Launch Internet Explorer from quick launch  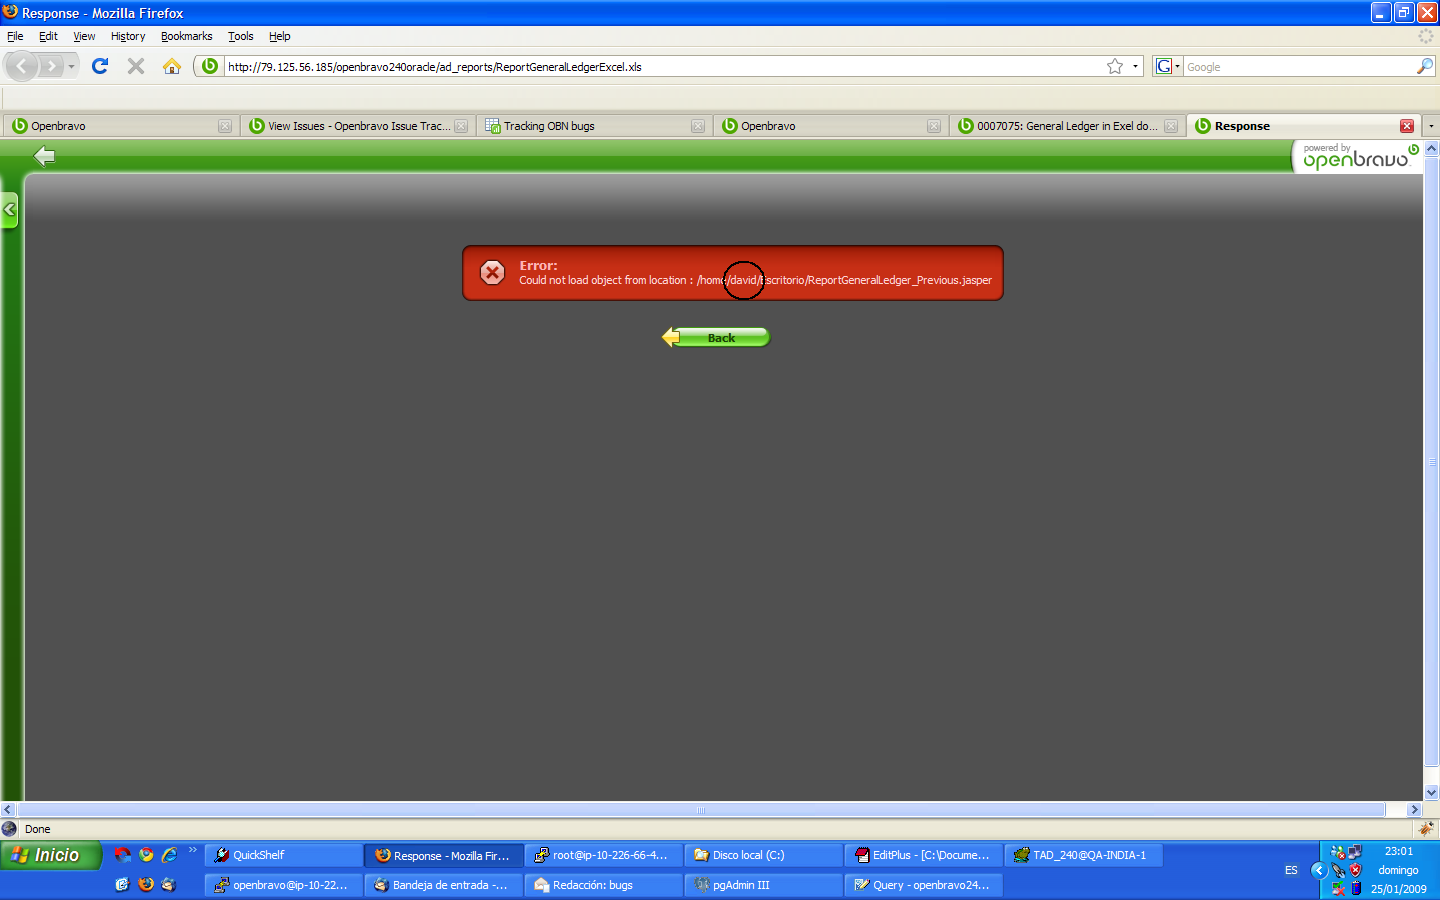click(169, 855)
